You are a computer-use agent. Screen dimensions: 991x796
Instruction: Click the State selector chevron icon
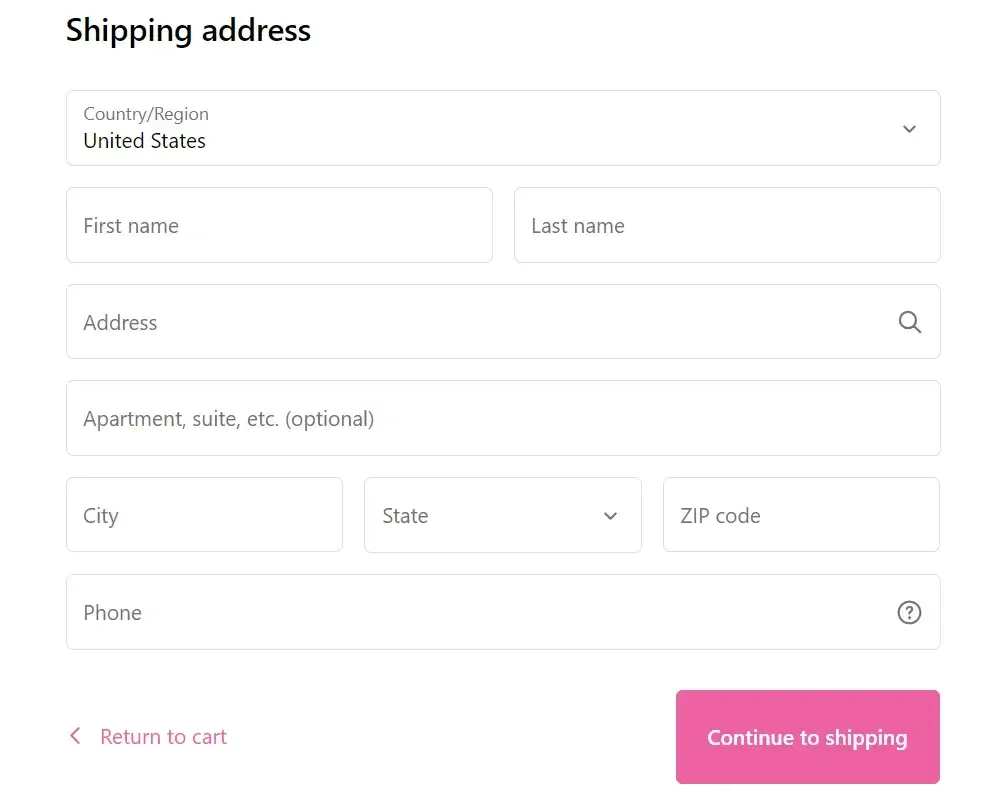pyautogui.click(x=610, y=516)
